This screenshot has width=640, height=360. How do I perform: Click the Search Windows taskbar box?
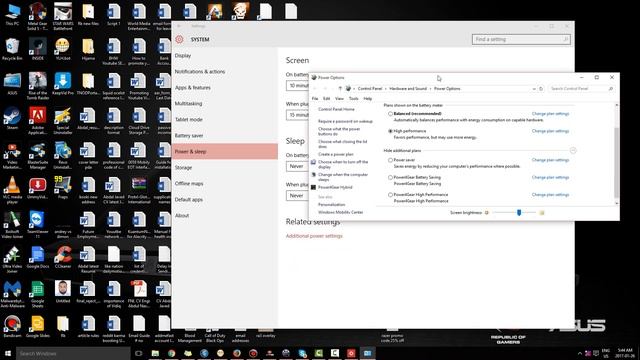(73, 353)
